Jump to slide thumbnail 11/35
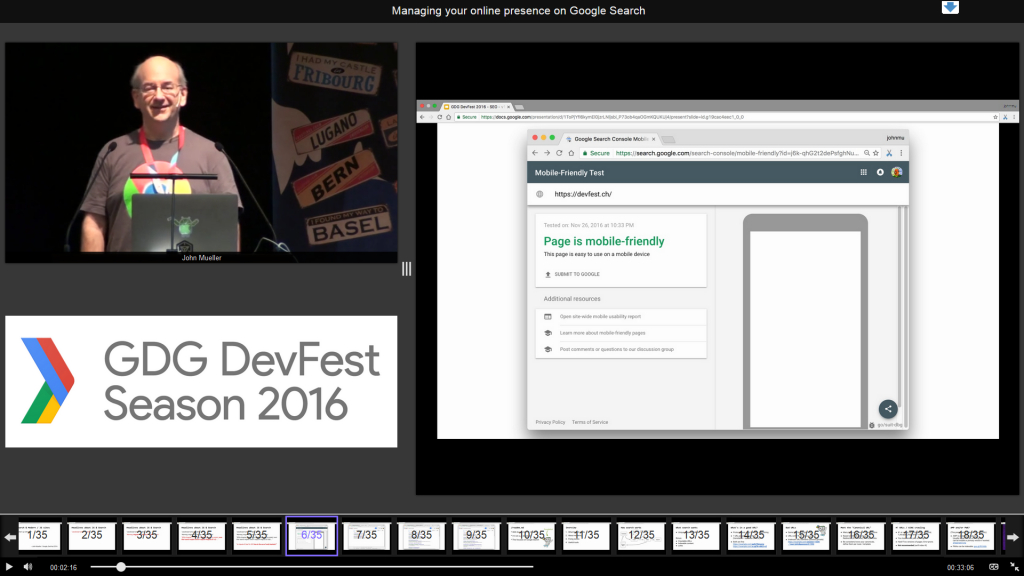 [586, 536]
